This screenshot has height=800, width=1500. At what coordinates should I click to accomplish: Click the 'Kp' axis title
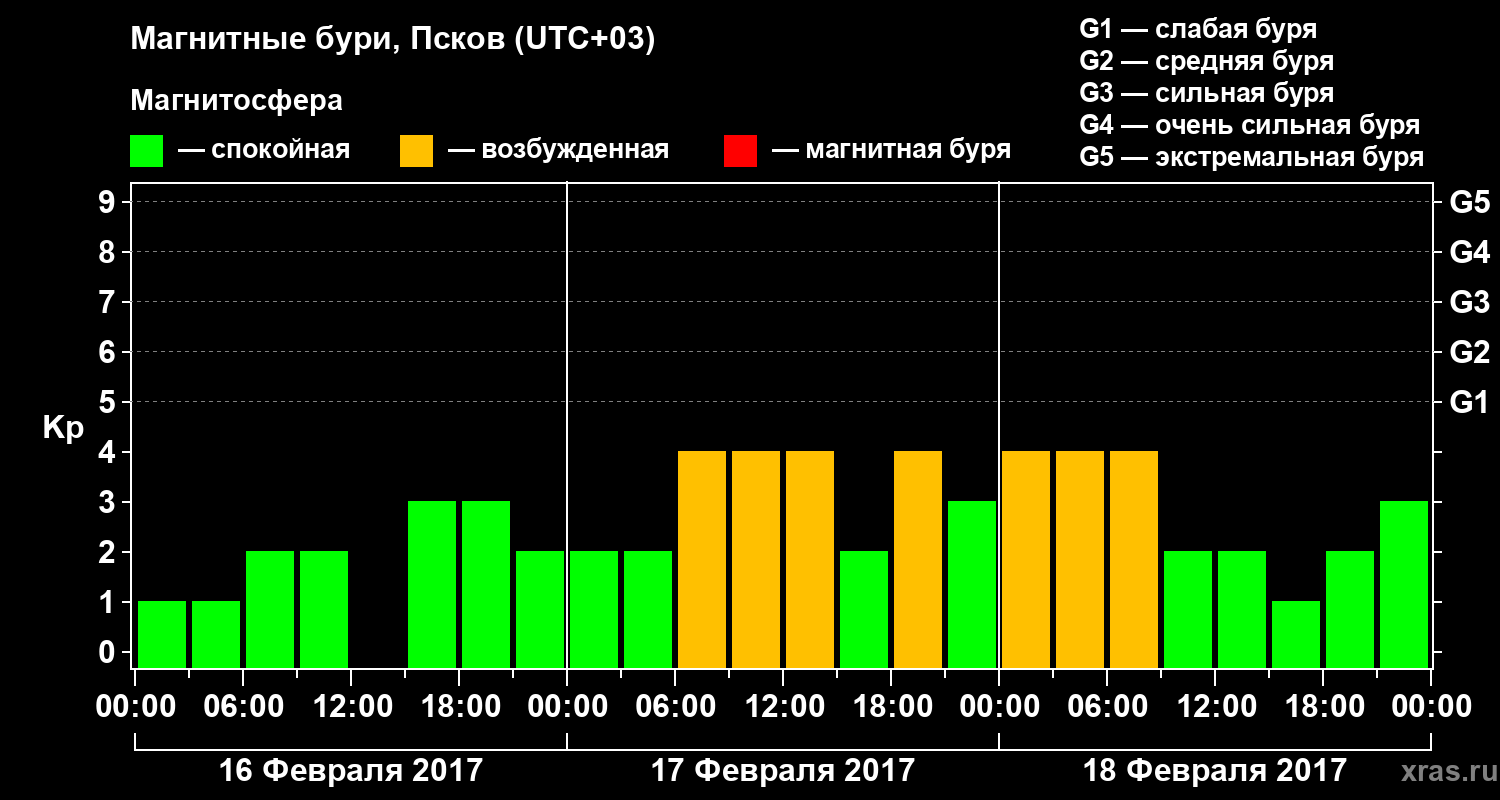click(x=63, y=428)
